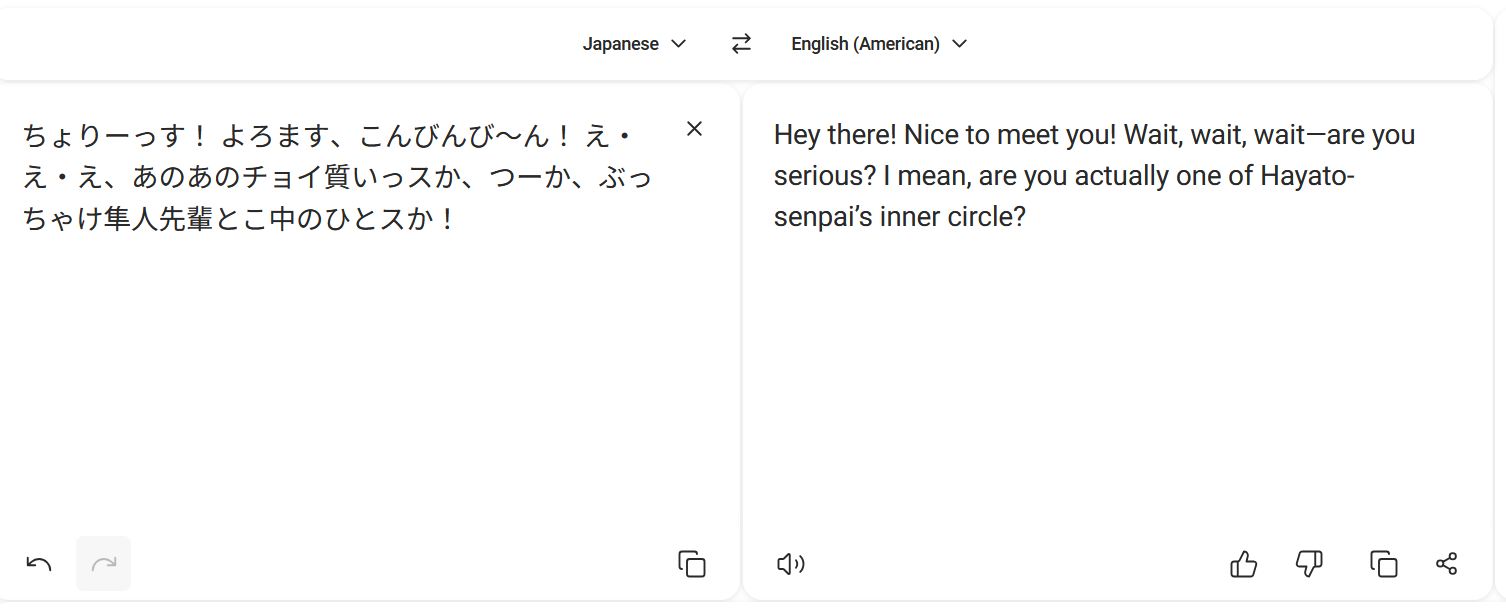Copy the Japanese source text

692,564
